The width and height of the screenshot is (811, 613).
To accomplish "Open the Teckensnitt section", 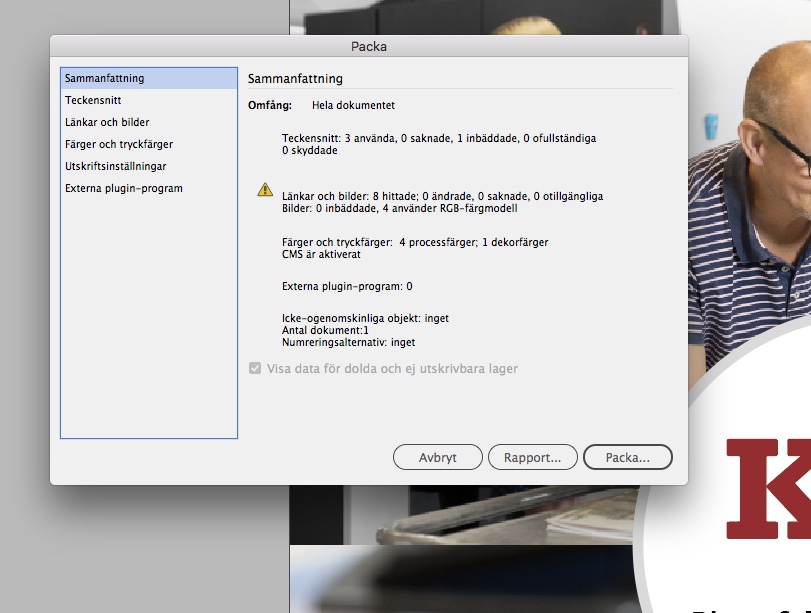I will click(149, 100).
